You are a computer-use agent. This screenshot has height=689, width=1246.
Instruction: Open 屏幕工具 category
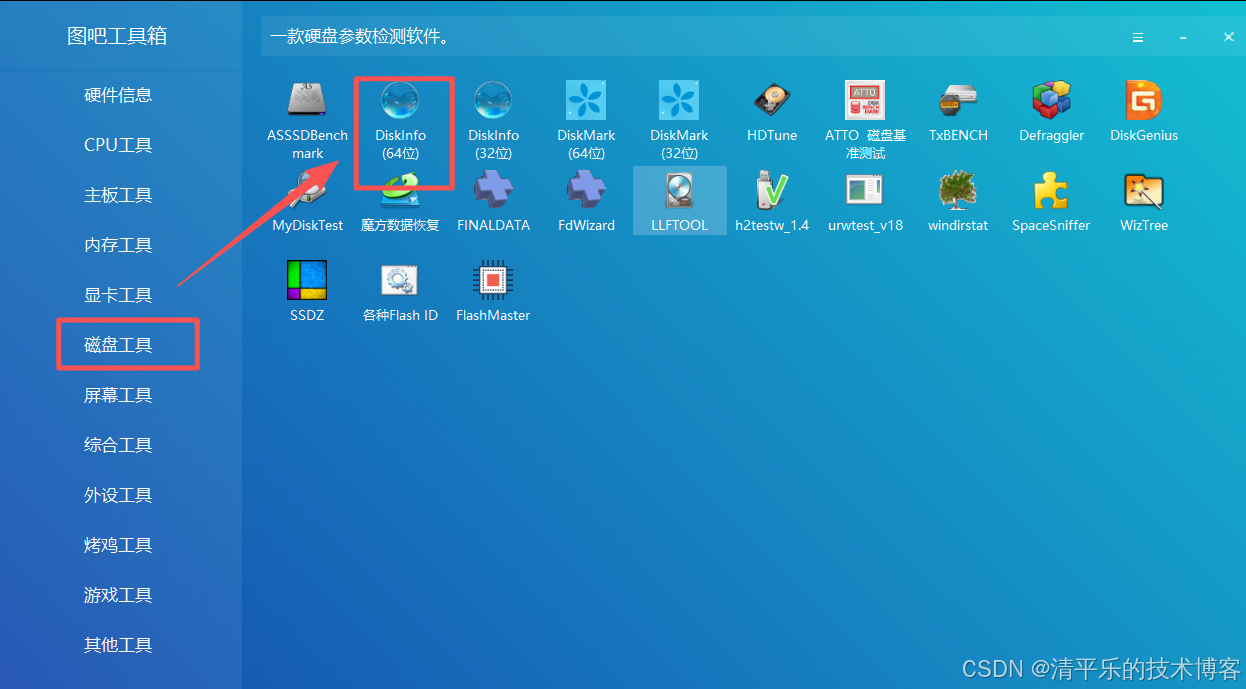pos(118,395)
